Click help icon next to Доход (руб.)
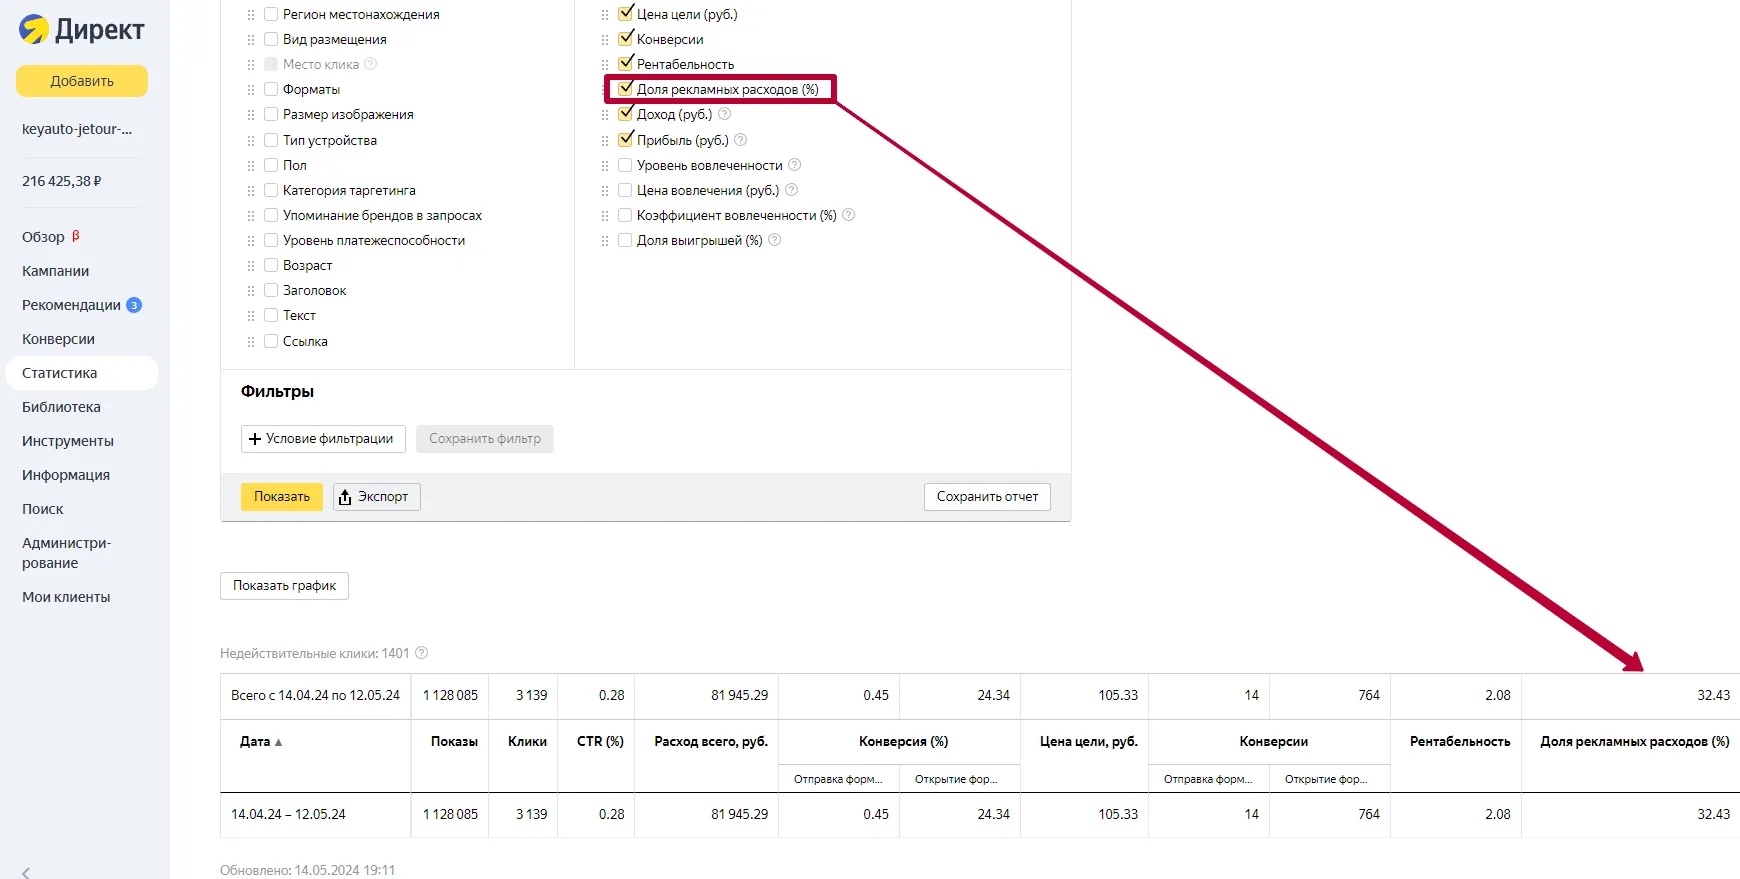The width and height of the screenshot is (1740, 879). click(725, 114)
